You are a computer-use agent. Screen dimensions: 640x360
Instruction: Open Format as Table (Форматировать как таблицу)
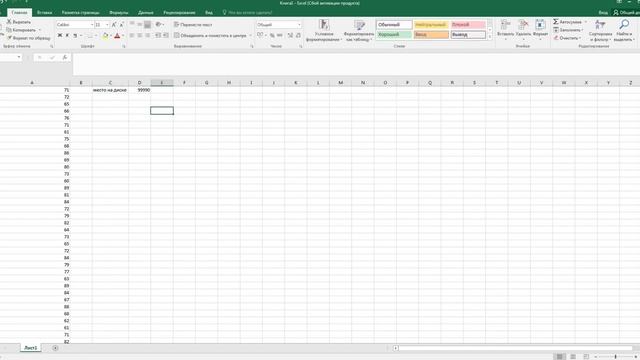point(359,31)
